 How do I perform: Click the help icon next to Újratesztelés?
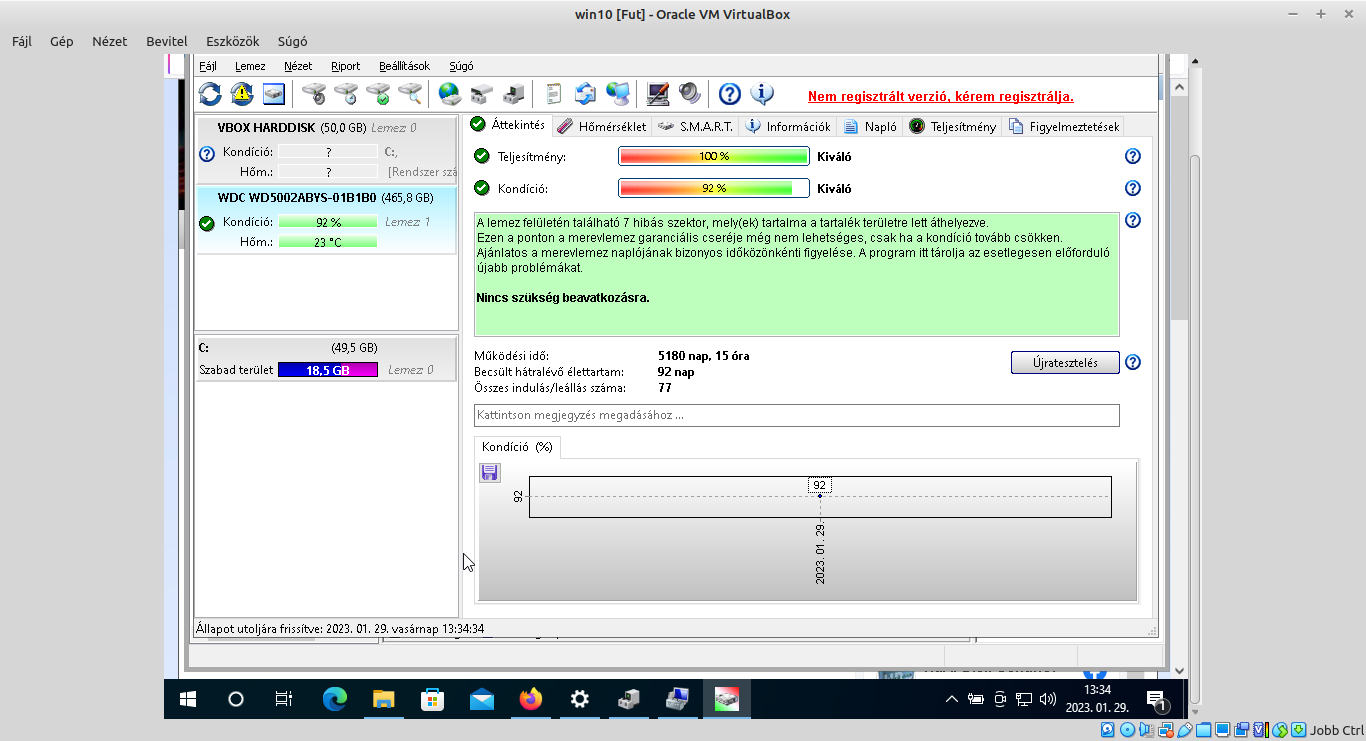(1133, 363)
